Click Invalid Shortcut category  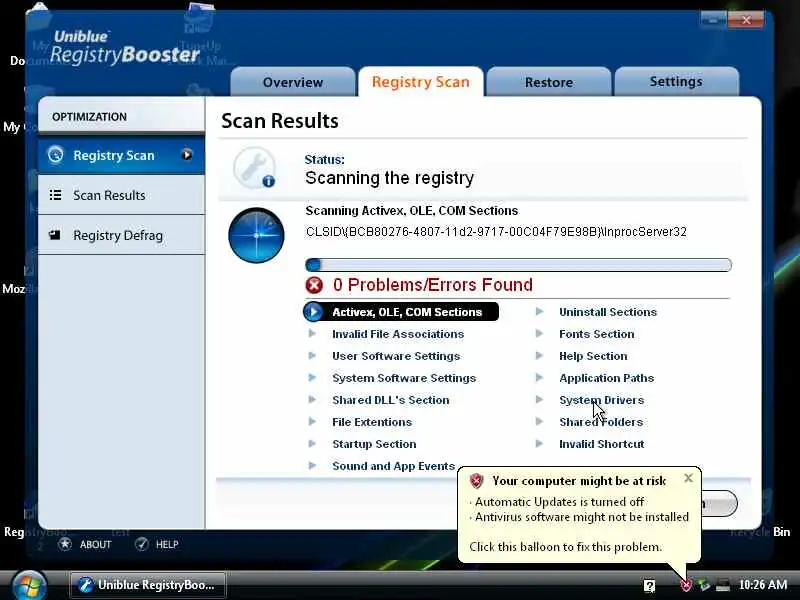click(x=602, y=444)
